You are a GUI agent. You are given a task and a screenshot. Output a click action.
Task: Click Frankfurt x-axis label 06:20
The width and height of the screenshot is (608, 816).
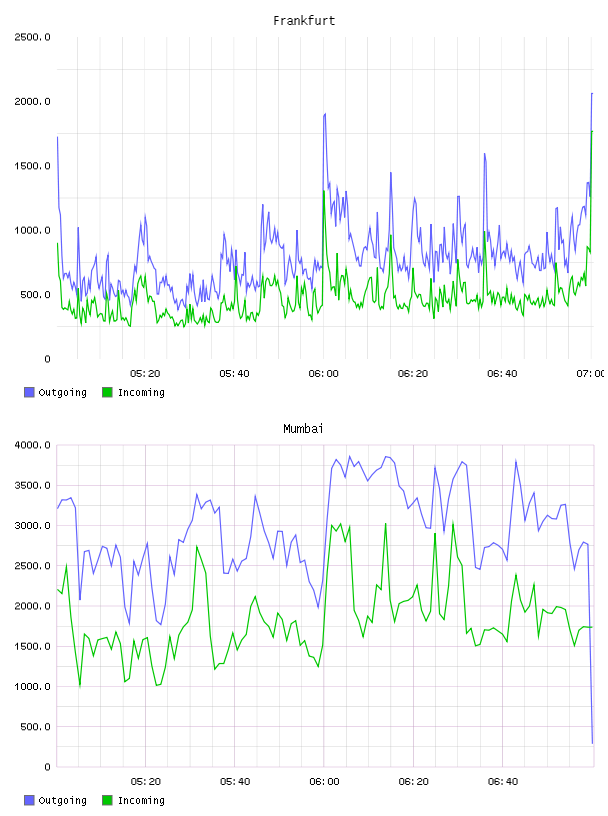[413, 374]
